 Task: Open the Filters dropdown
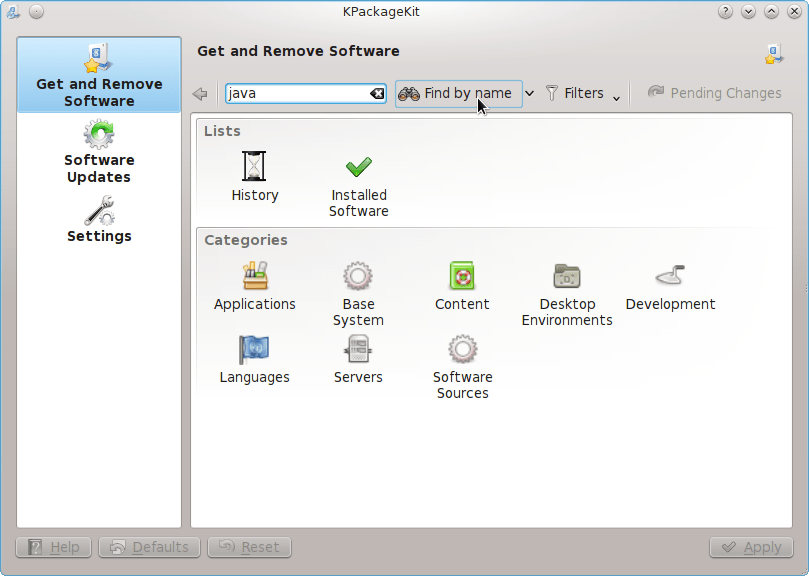tap(583, 93)
